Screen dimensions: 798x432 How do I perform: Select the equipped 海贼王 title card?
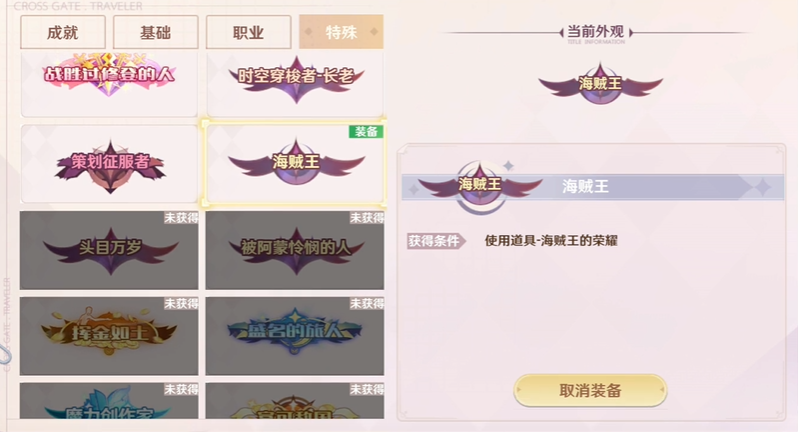[x=295, y=164]
